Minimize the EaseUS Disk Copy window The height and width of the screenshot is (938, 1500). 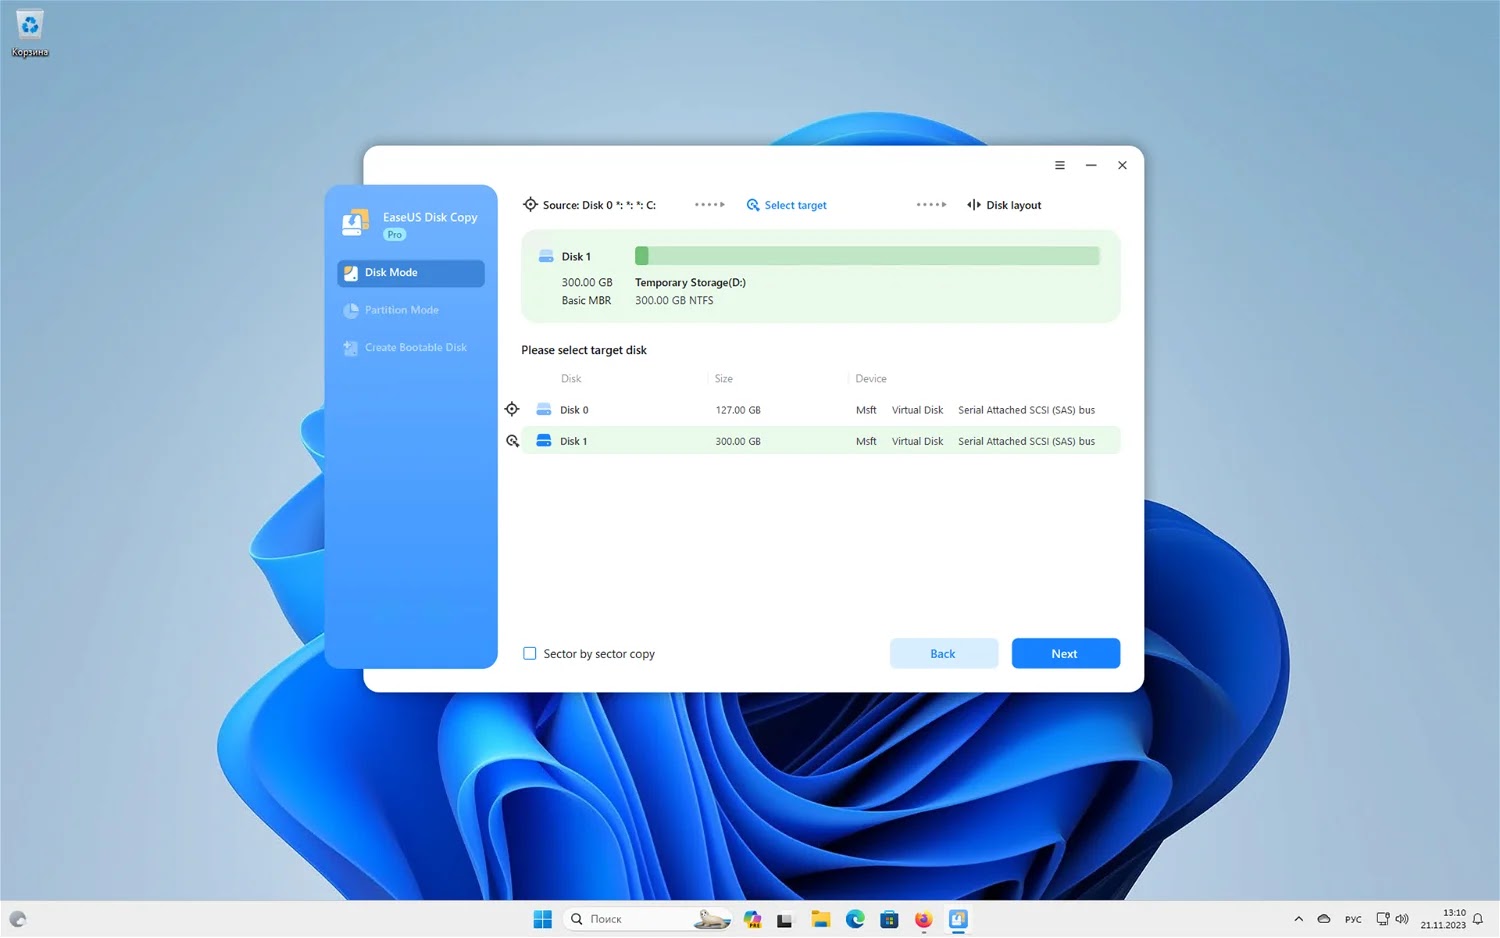(x=1091, y=166)
